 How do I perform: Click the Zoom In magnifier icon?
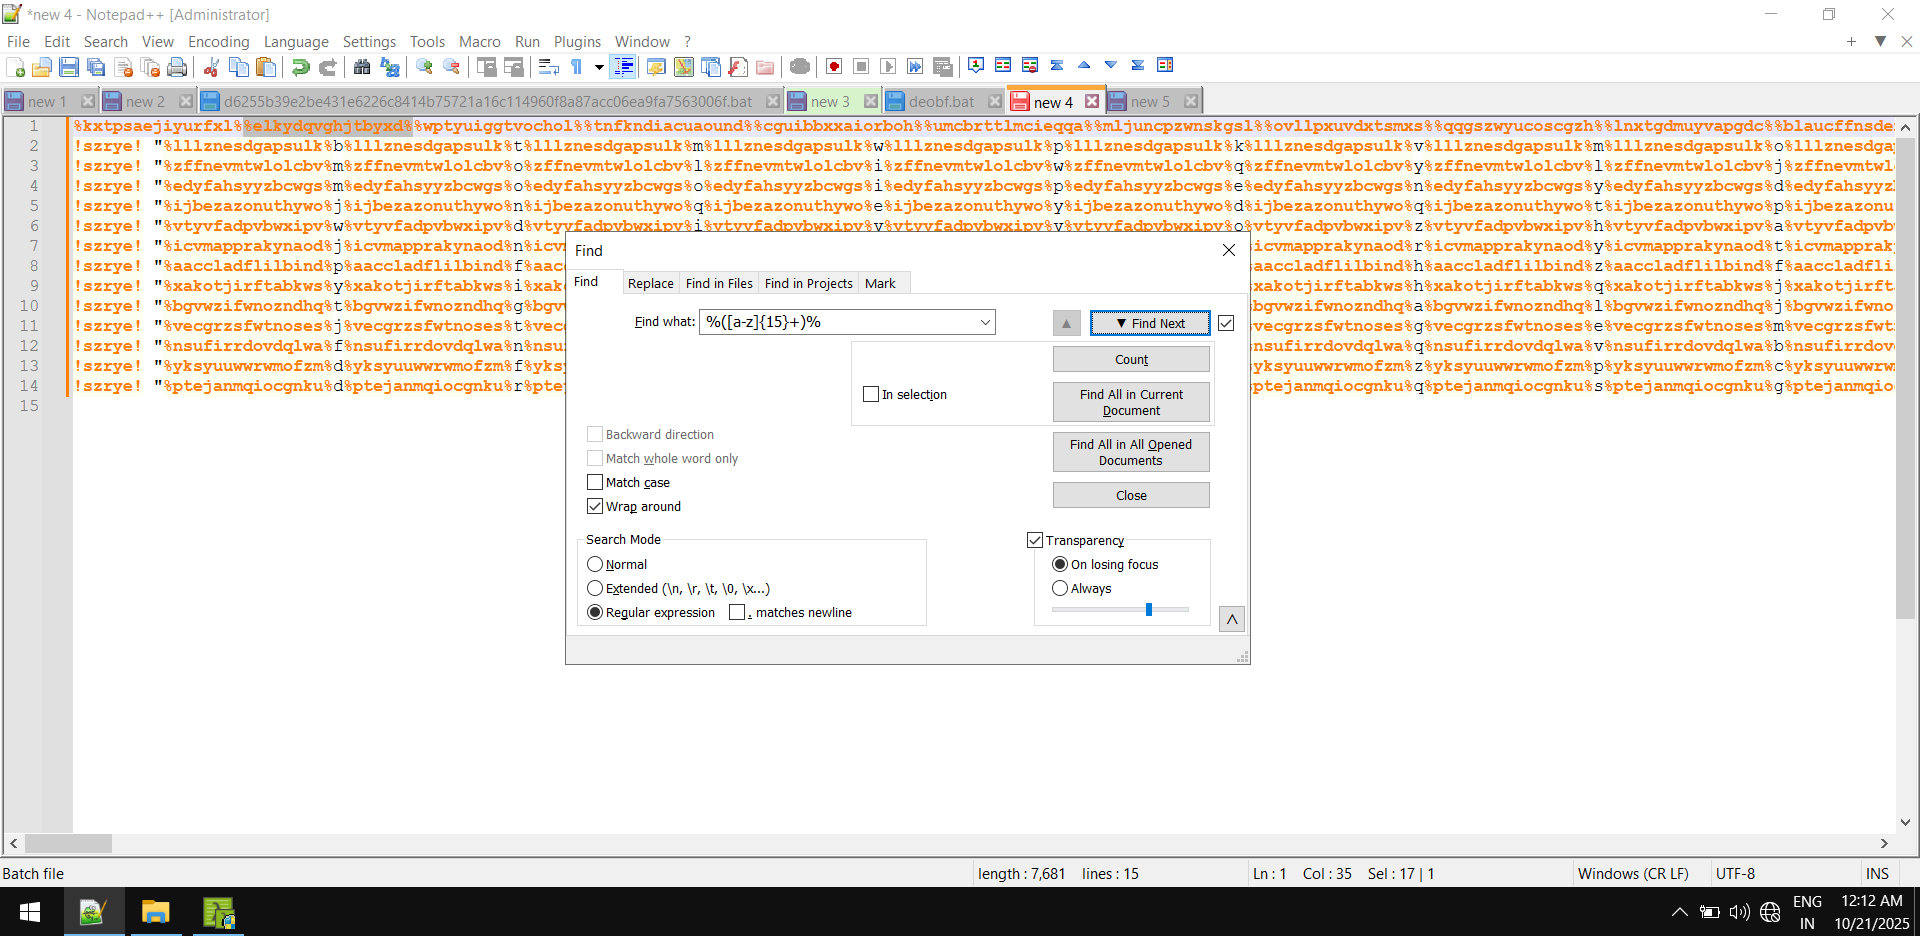tap(424, 67)
